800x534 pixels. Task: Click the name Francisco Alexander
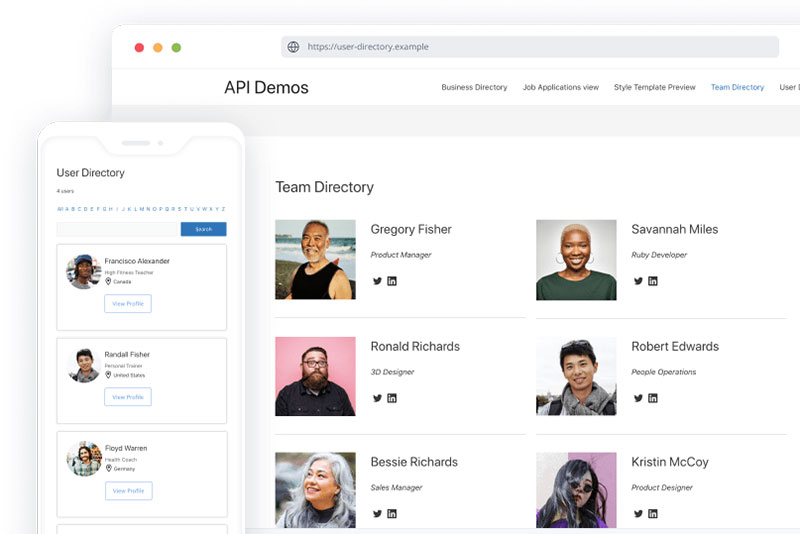137,261
